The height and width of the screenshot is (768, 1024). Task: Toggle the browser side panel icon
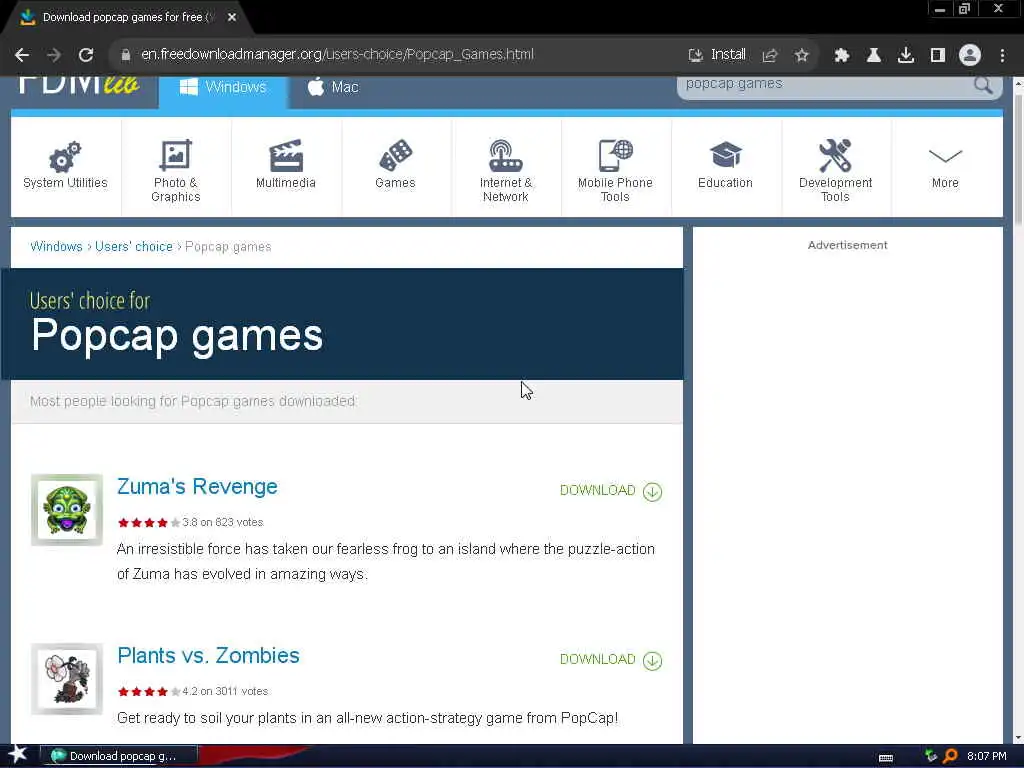938,56
